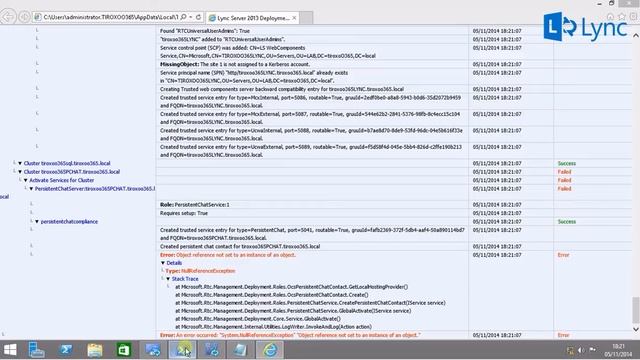Open Lync Topology Builder taskbar icon
The image size is (640, 360).
pos(211,350)
